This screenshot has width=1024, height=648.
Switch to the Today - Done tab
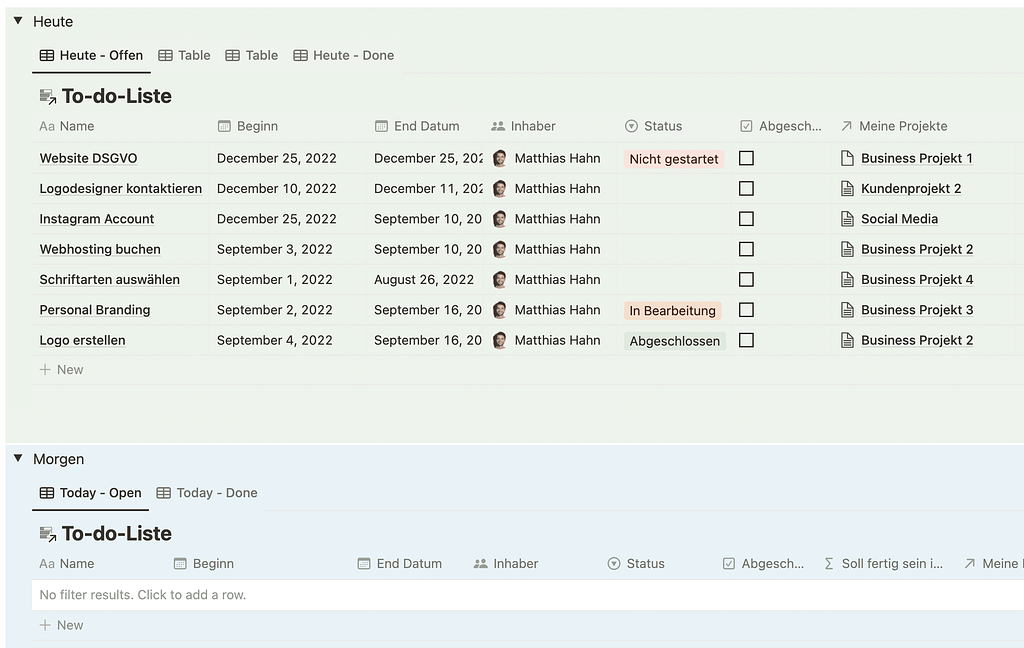tap(207, 493)
